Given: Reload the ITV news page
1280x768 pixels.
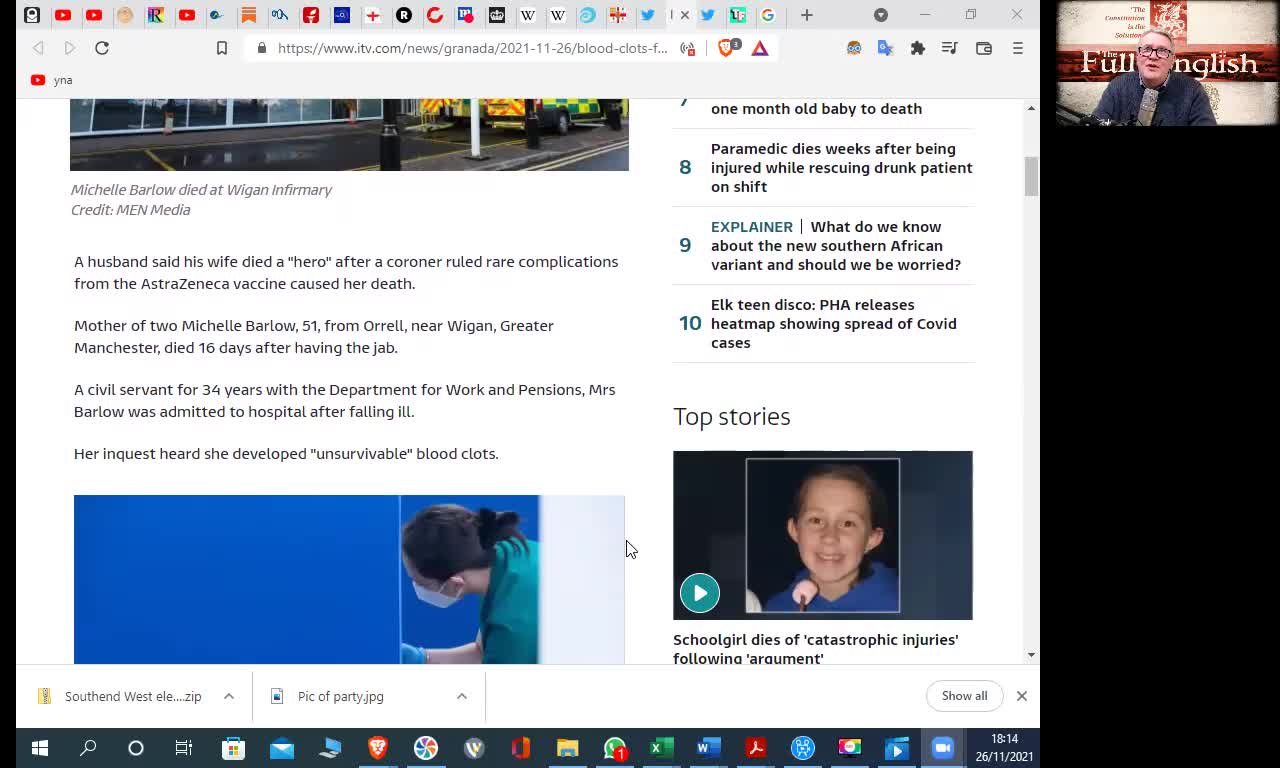Looking at the screenshot, I should (102, 48).
